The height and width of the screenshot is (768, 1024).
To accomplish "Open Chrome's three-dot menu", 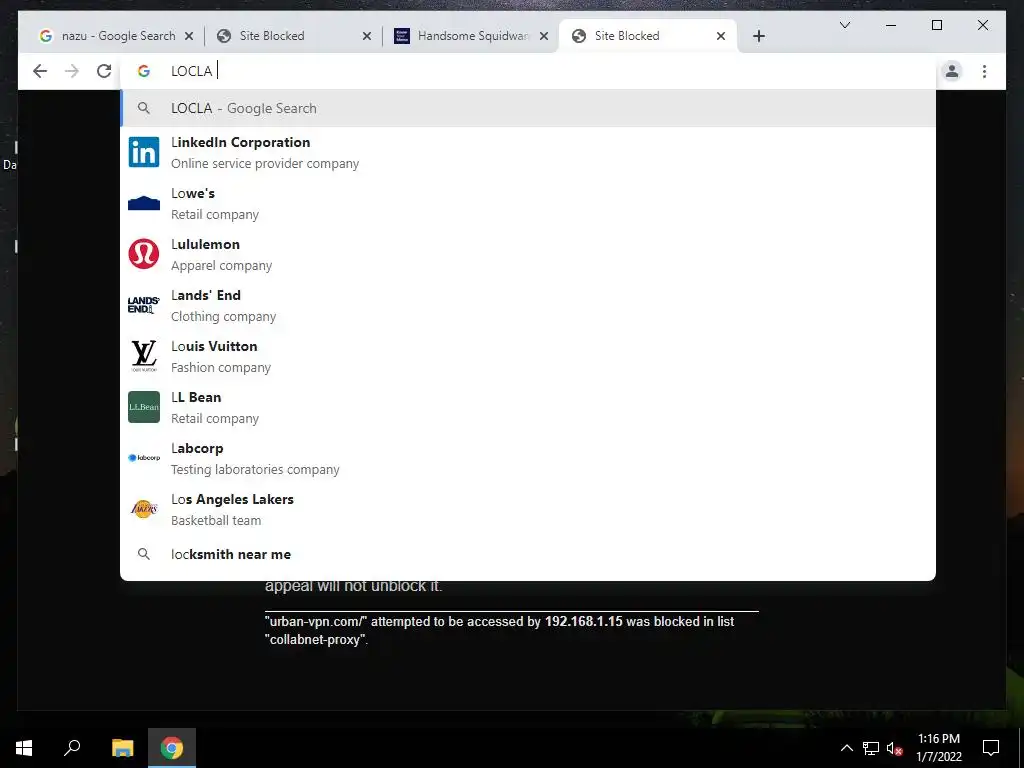I will click(x=984, y=71).
